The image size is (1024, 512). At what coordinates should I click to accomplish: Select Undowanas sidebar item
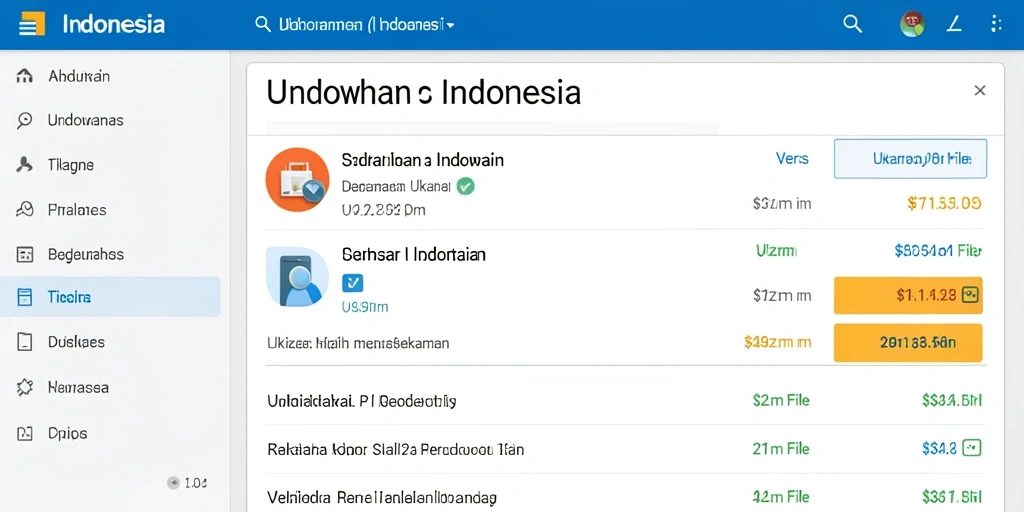(x=86, y=120)
